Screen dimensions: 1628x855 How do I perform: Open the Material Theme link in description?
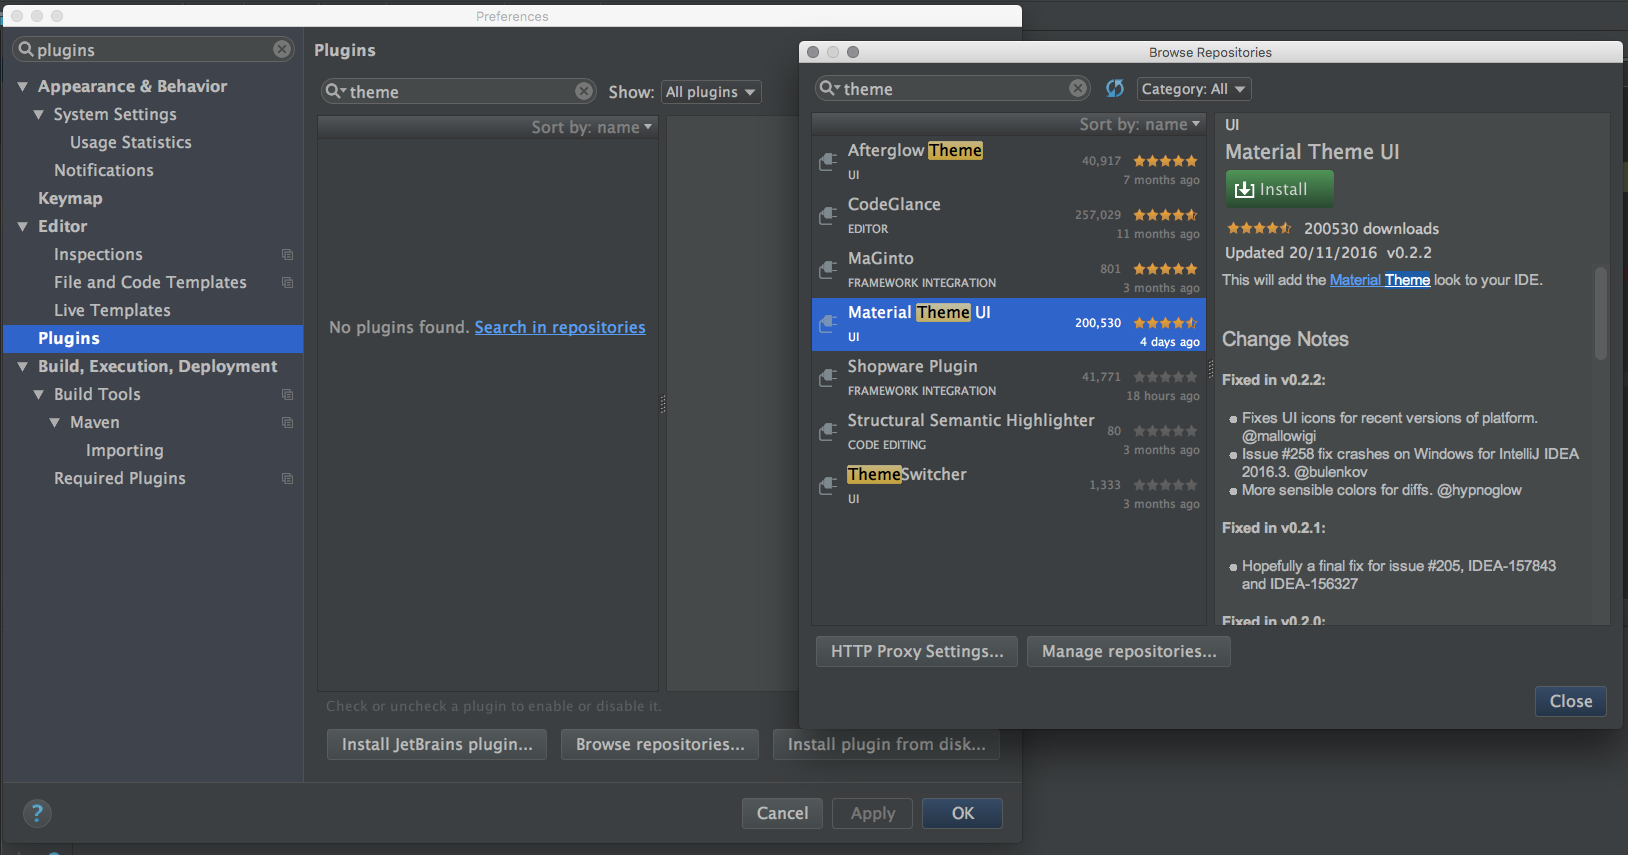(x=1380, y=280)
